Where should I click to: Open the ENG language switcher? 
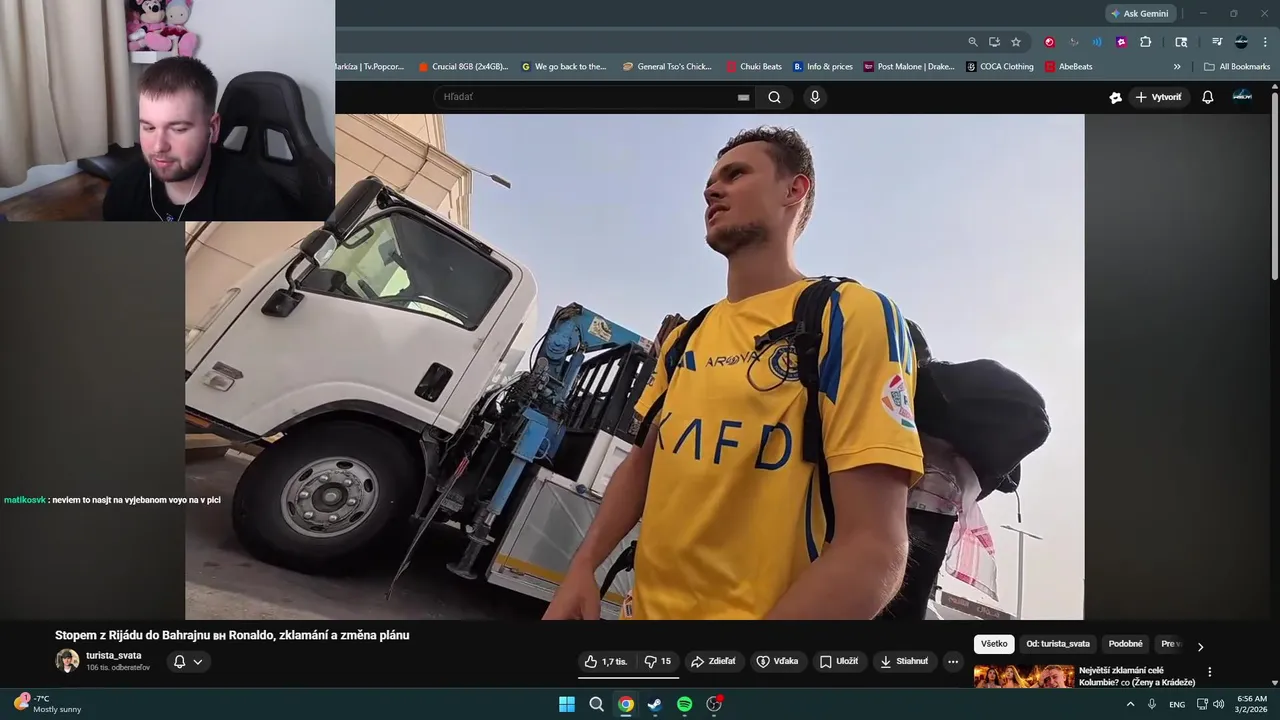(1177, 704)
